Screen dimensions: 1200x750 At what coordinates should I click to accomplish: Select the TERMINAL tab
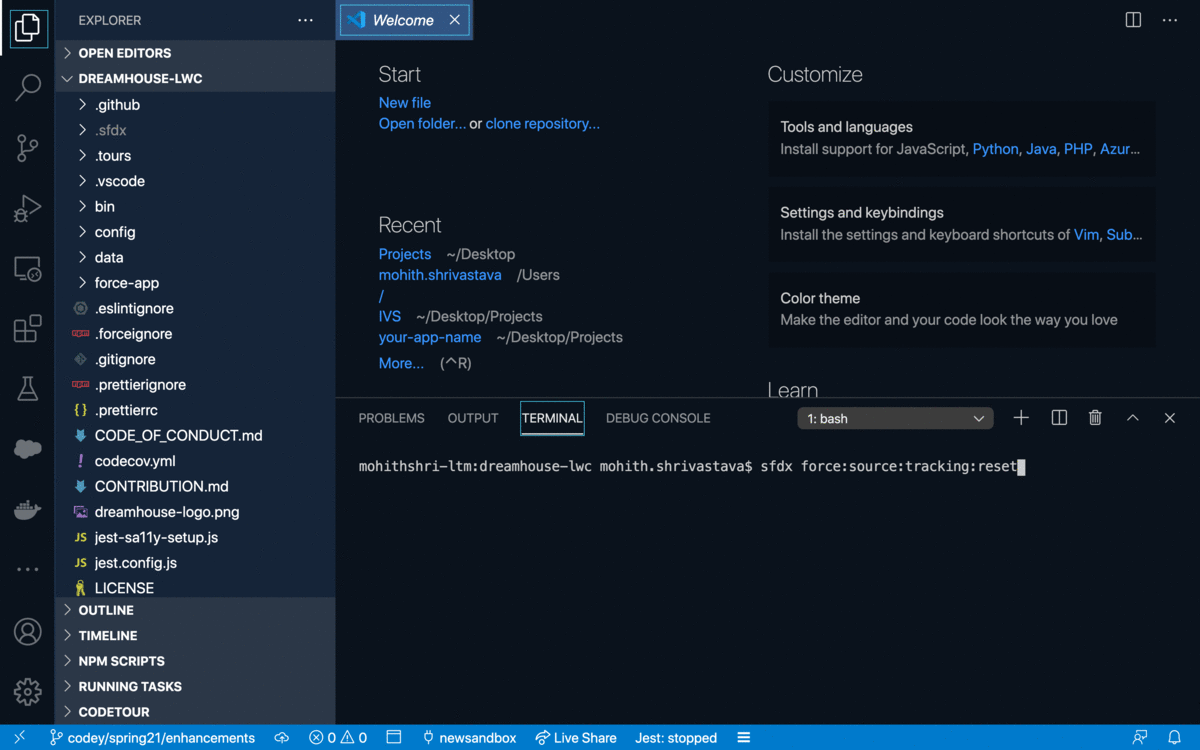[552, 418]
